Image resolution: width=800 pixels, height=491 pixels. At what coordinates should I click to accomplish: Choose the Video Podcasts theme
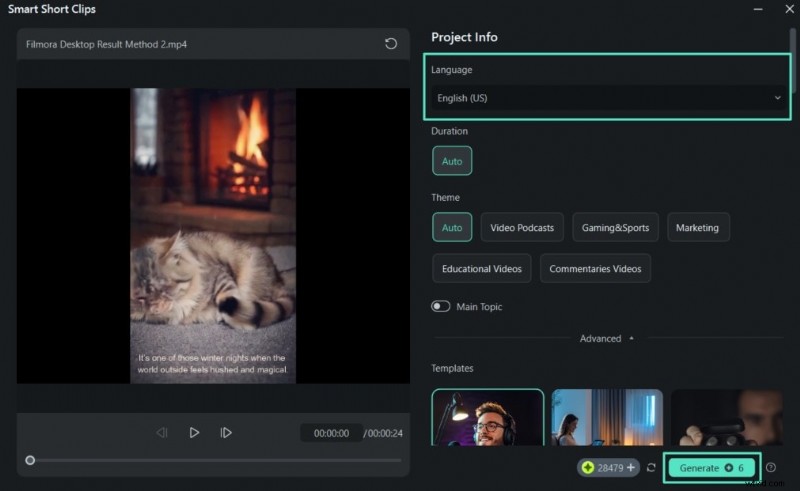[522, 227]
